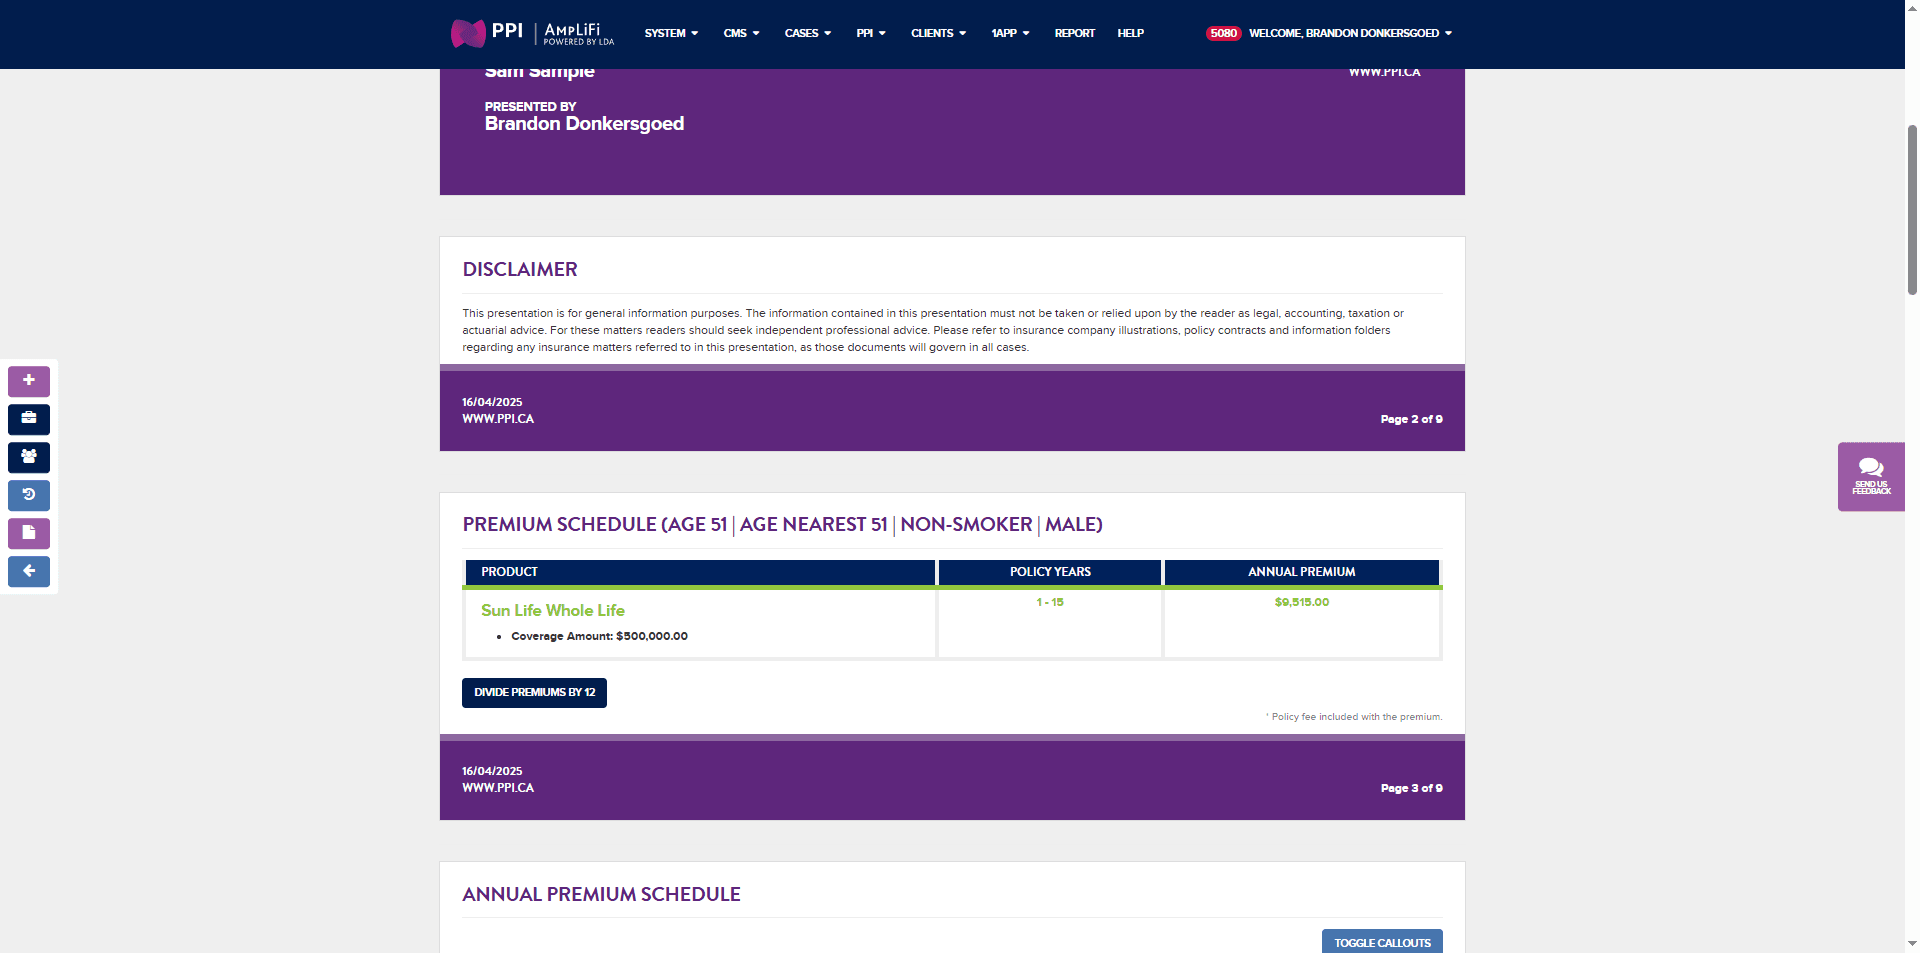Viewport: 1920px width, 953px height.
Task: Click the Premium Schedule (Age 51) heading
Action: pyautogui.click(x=782, y=524)
